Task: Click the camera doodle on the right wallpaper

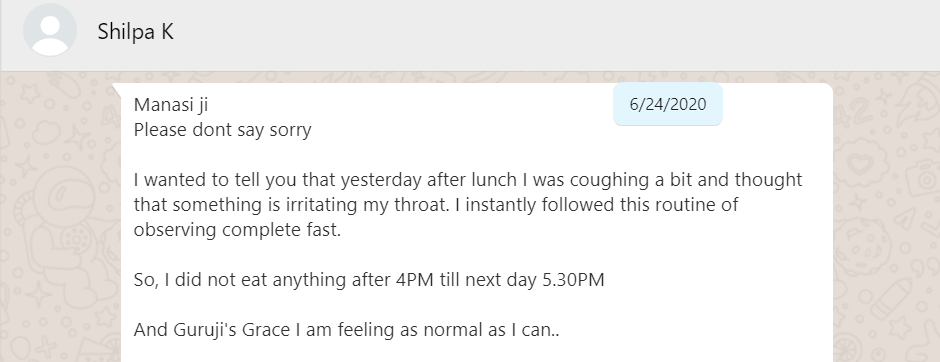Action: (921, 178)
